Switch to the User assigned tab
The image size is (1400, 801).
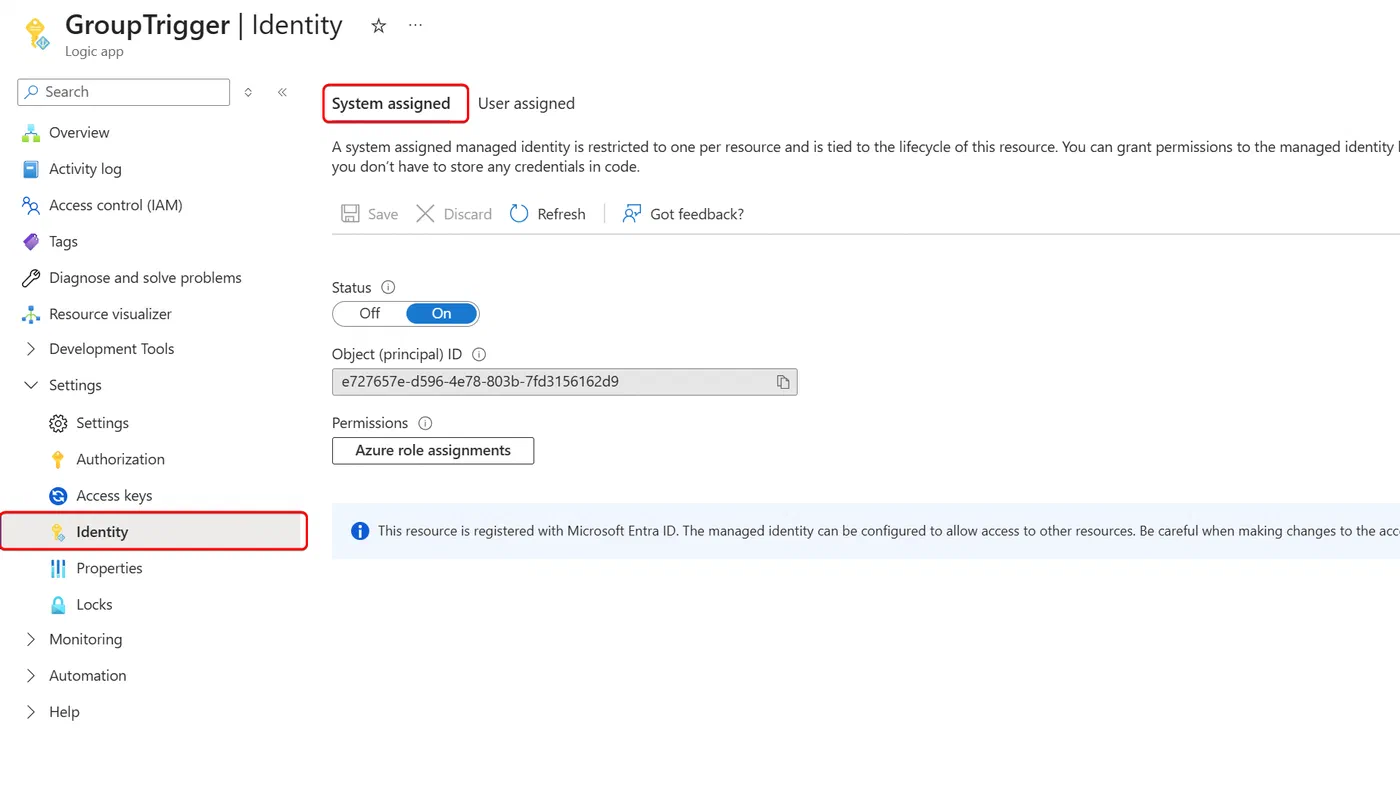tap(526, 103)
